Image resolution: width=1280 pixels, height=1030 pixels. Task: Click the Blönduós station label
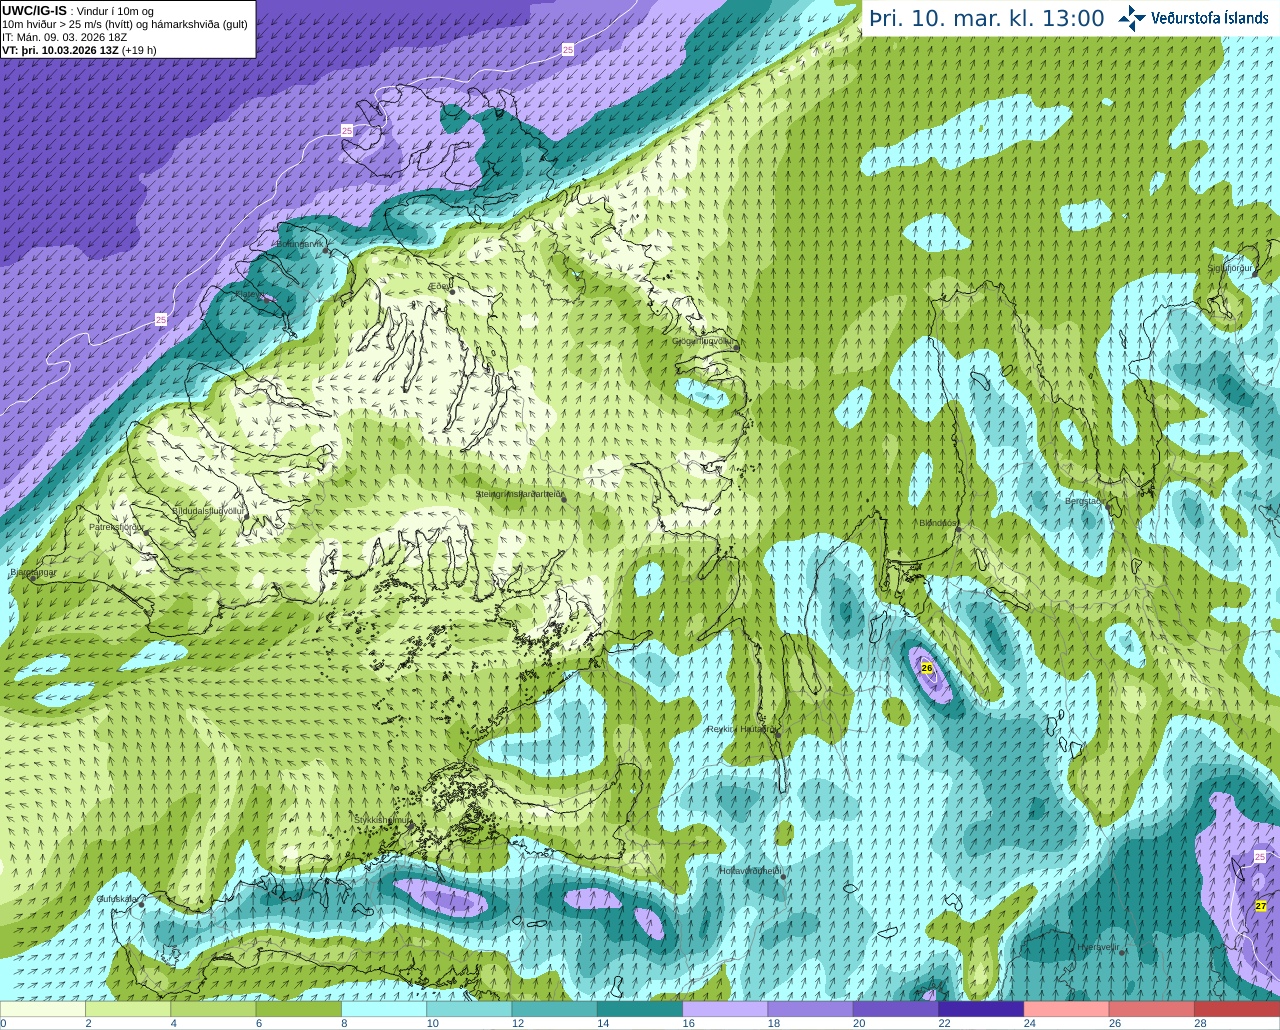938,523
